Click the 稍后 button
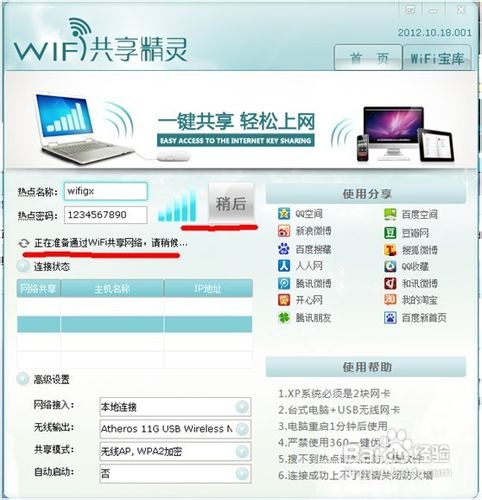This screenshot has height=500, width=482. click(x=231, y=203)
